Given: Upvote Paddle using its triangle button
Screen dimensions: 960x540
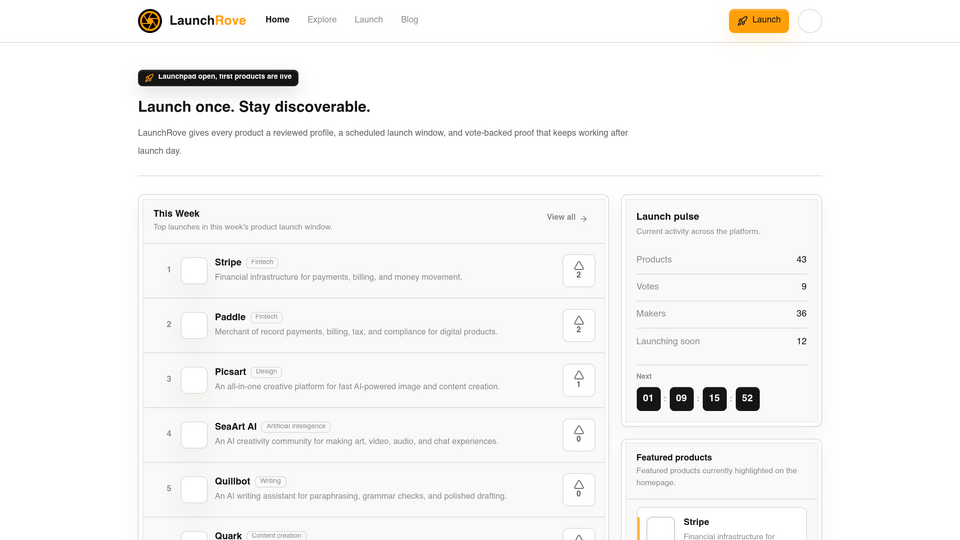Looking at the screenshot, I should click(x=579, y=325).
